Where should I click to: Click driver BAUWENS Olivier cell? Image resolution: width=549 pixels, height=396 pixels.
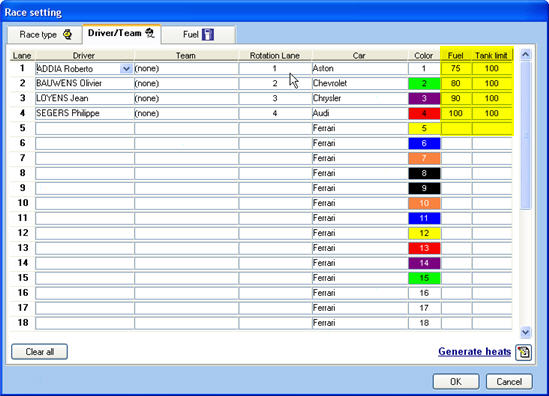84,83
